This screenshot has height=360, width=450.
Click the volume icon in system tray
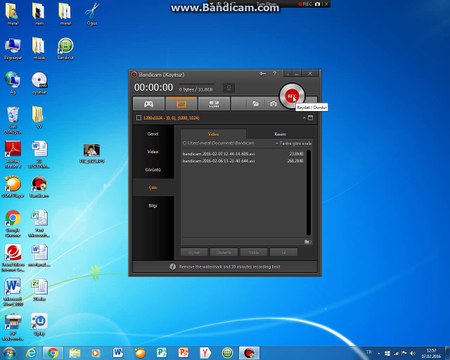pyautogui.click(x=413, y=353)
